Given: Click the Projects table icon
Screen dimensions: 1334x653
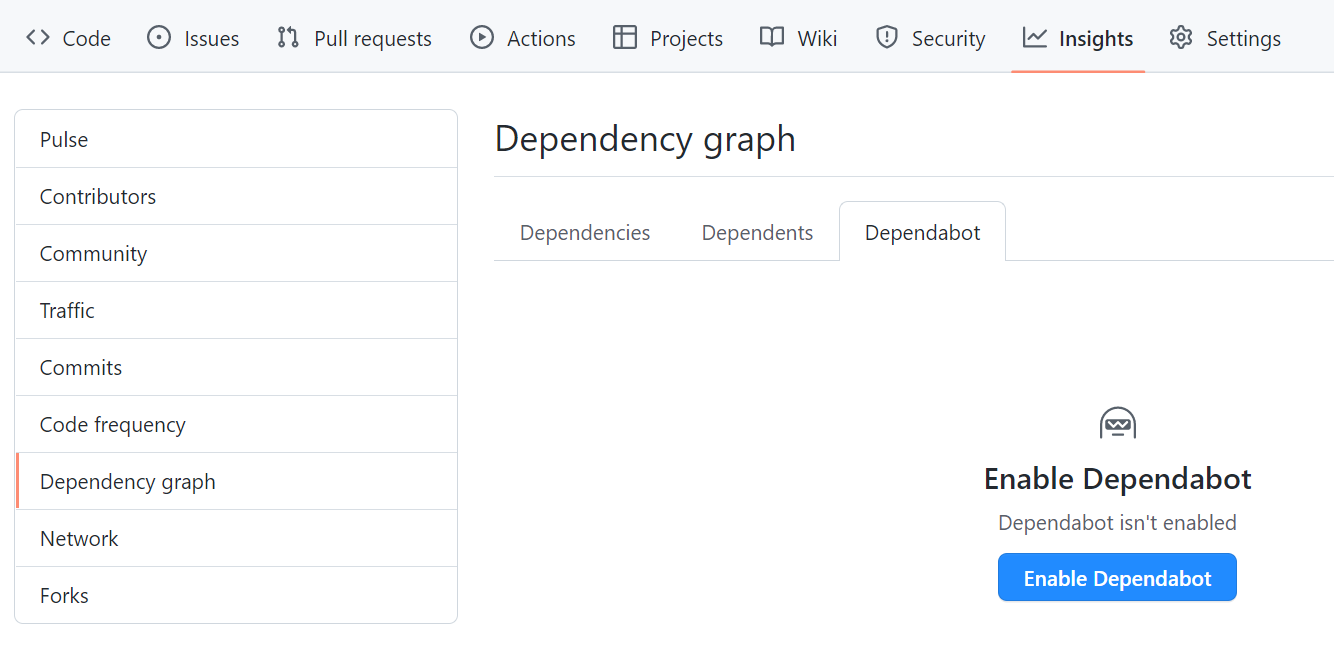Looking at the screenshot, I should click(625, 38).
